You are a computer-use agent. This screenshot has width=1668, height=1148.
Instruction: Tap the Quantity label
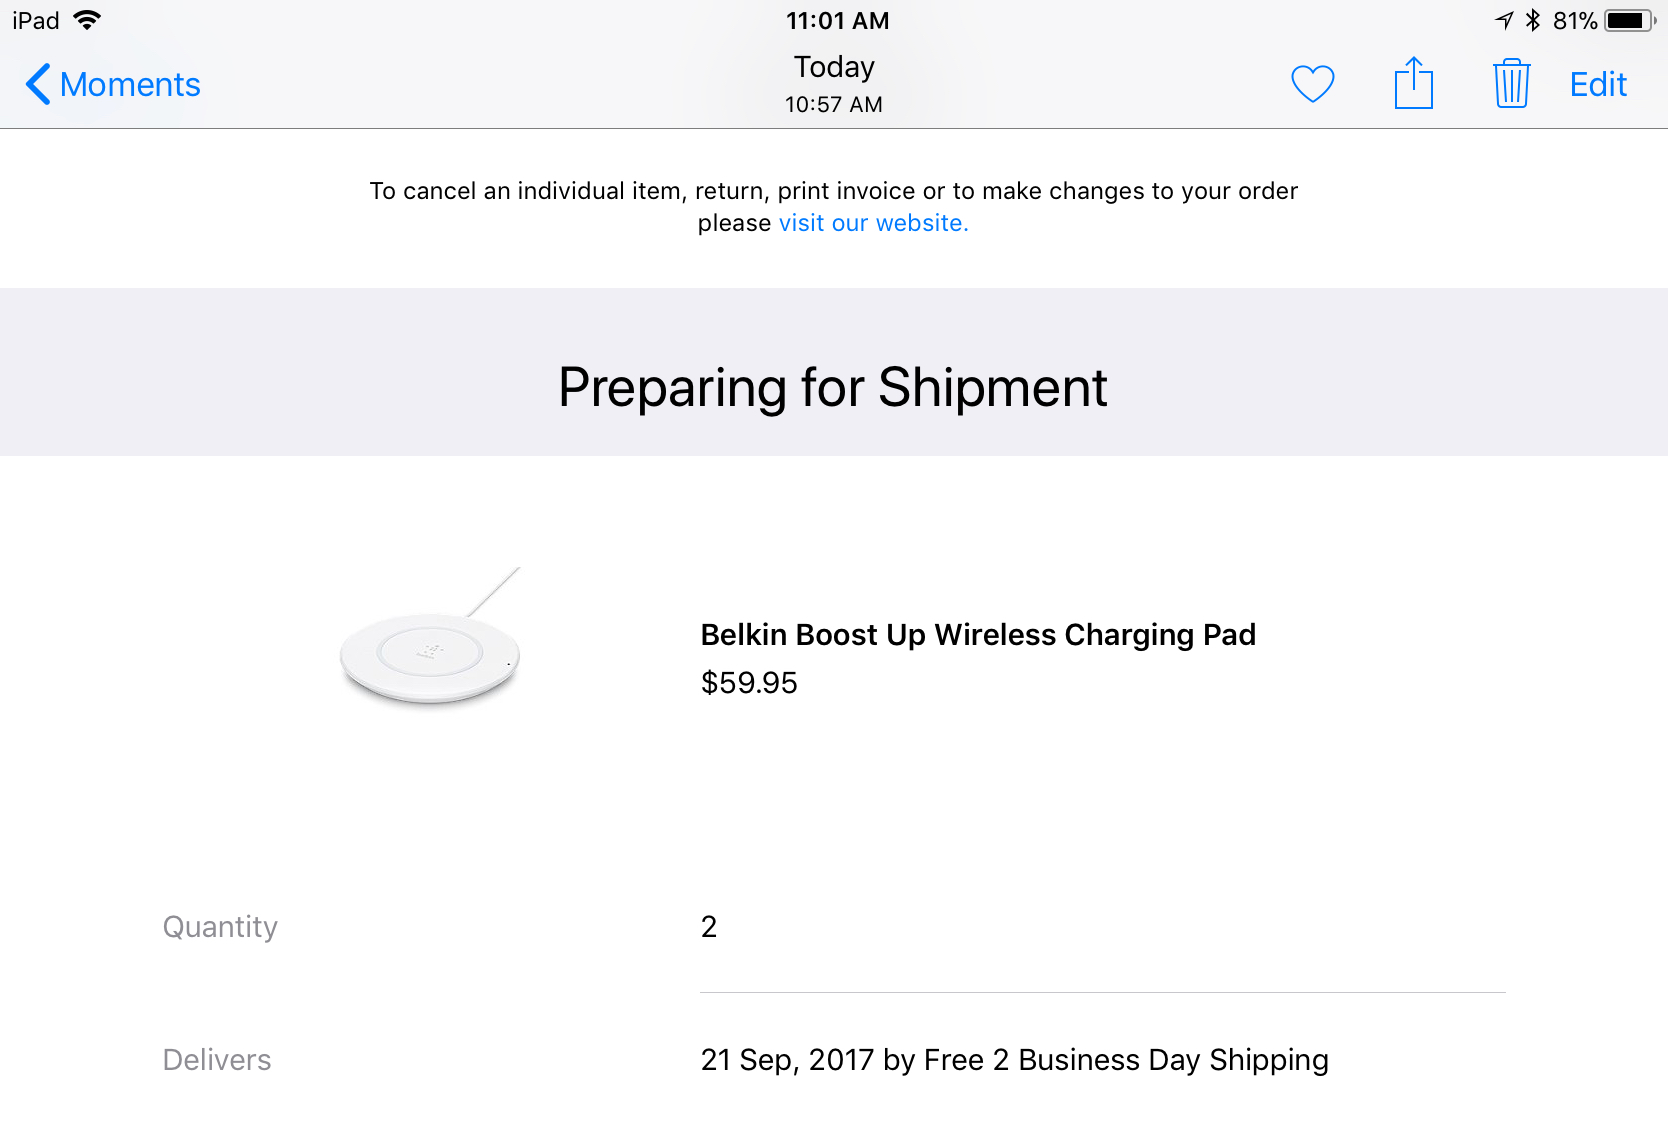[x=220, y=927]
